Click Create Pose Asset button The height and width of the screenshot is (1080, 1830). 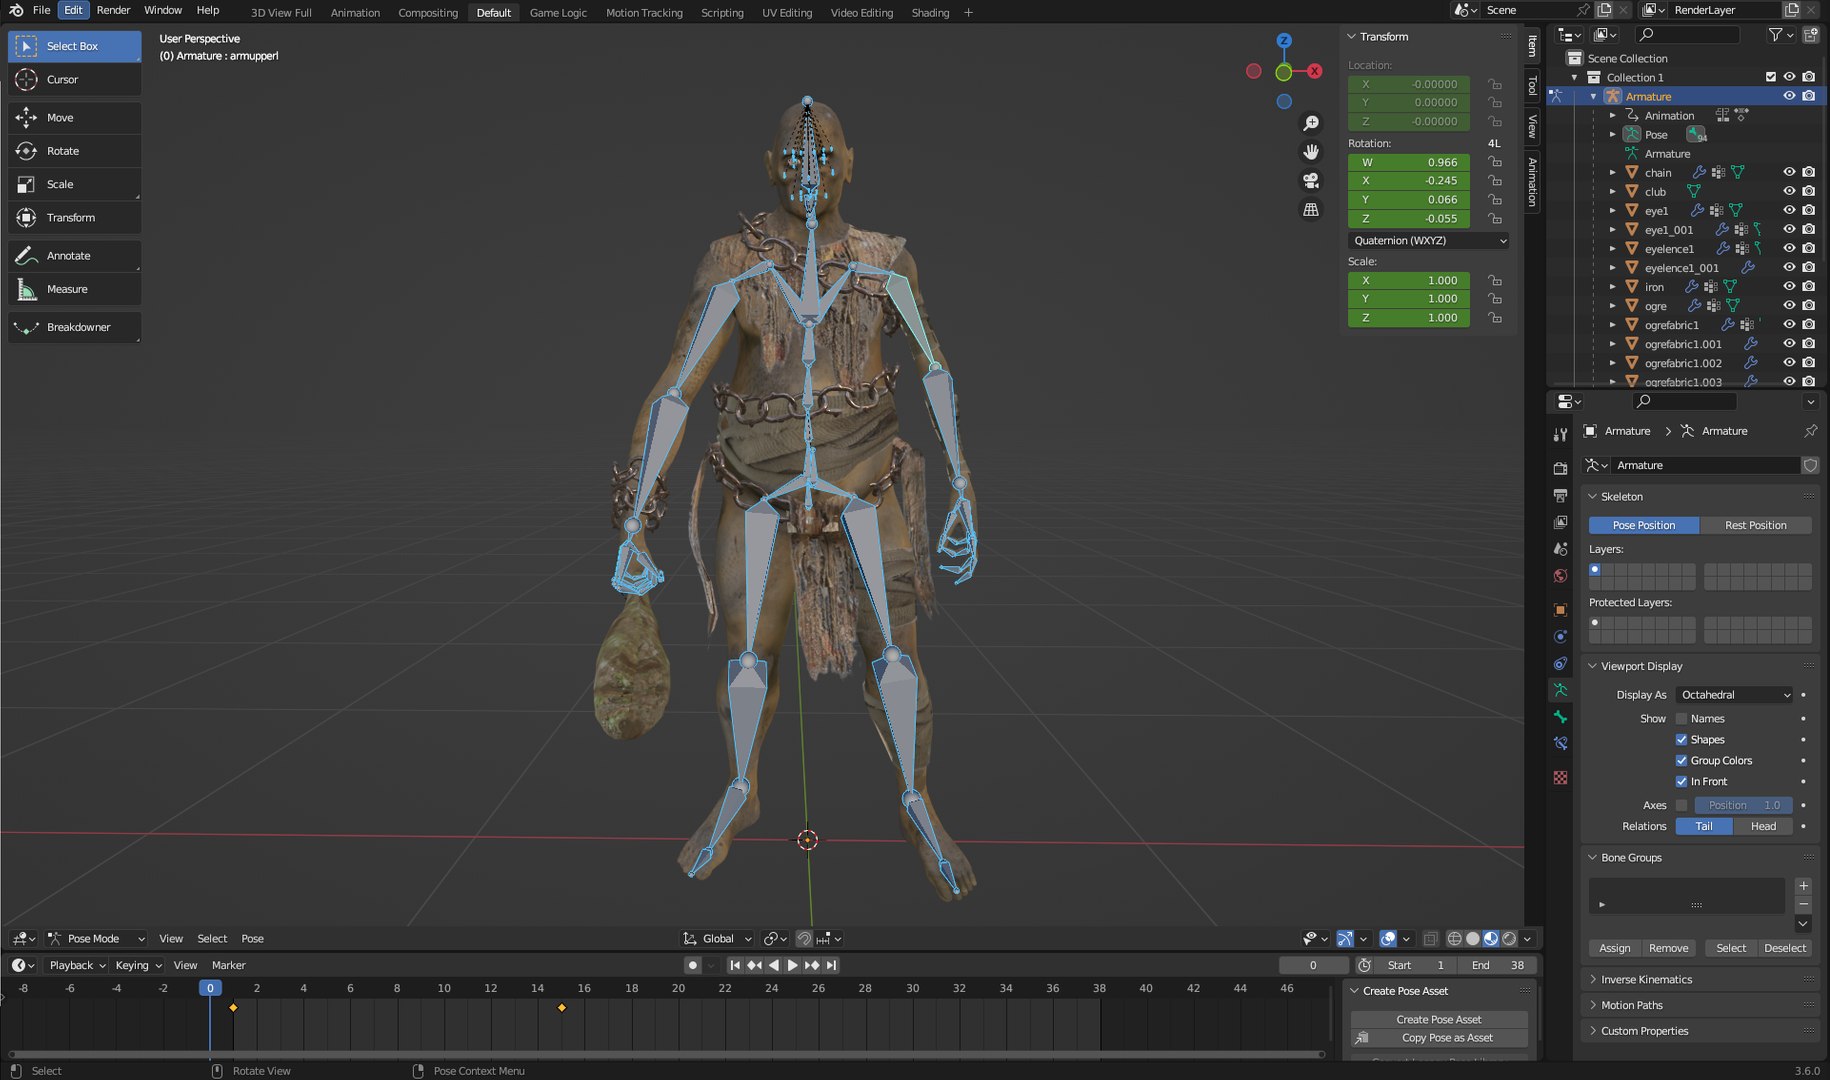point(1438,1019)
